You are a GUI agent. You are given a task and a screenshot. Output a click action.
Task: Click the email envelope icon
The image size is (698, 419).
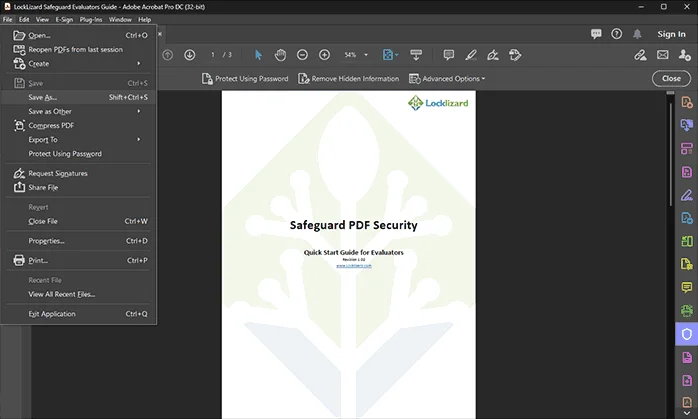tap(665, 54)
